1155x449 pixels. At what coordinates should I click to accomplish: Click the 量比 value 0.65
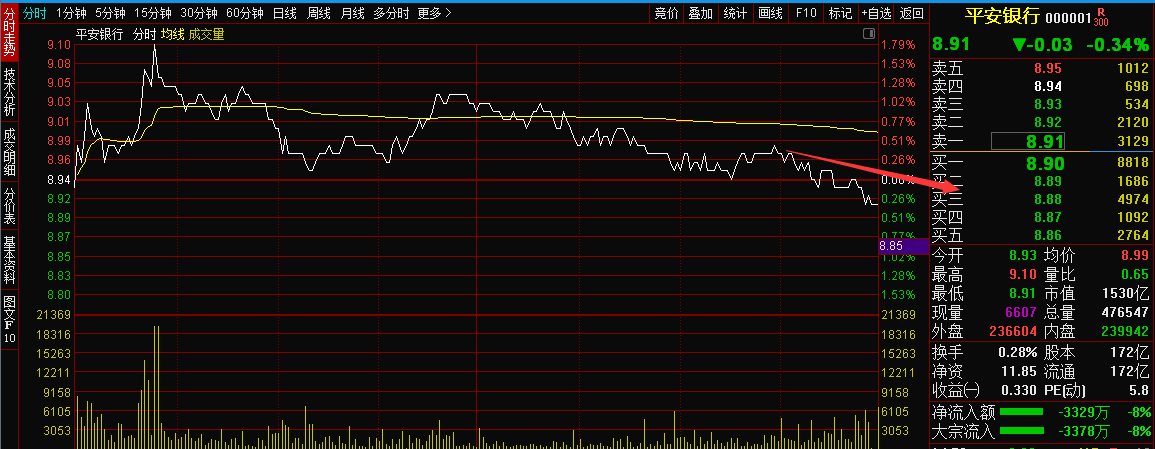[1134, 275]
